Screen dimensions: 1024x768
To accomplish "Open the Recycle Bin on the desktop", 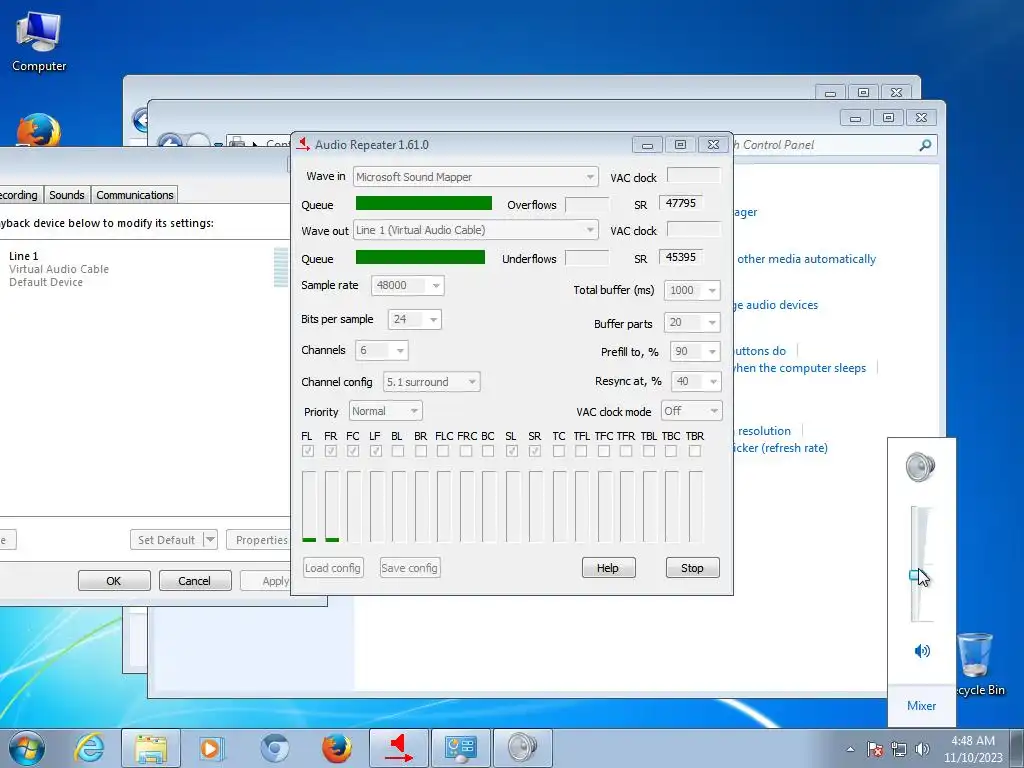I will click(978, 665).
